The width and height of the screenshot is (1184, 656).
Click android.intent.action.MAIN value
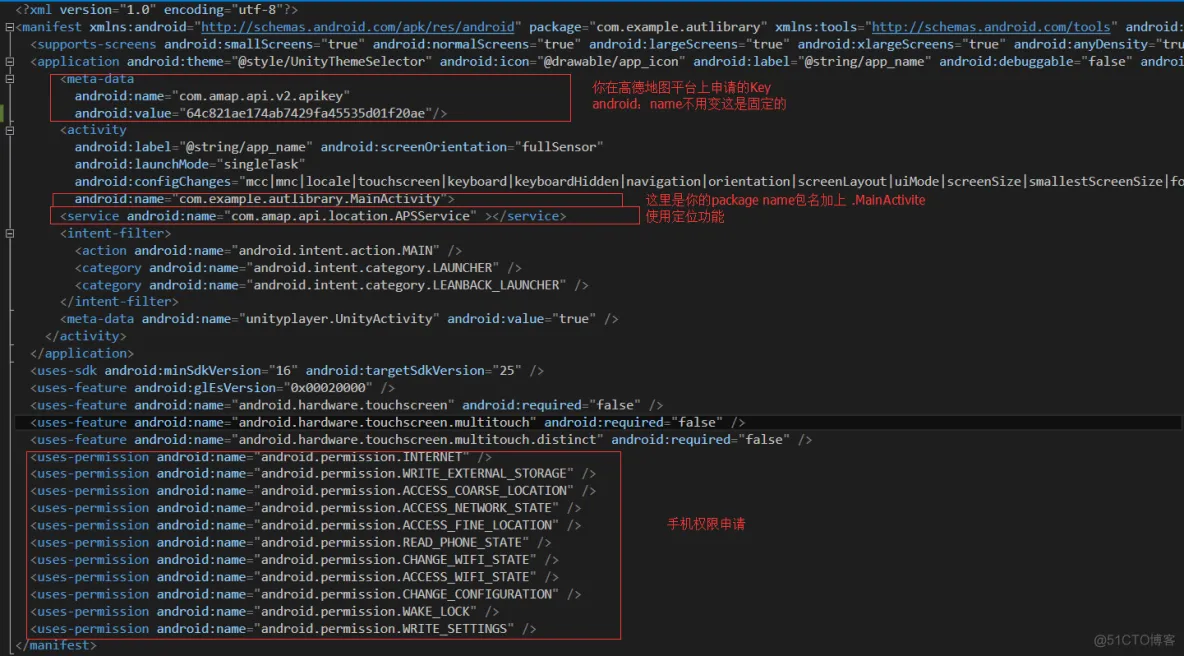335,251
